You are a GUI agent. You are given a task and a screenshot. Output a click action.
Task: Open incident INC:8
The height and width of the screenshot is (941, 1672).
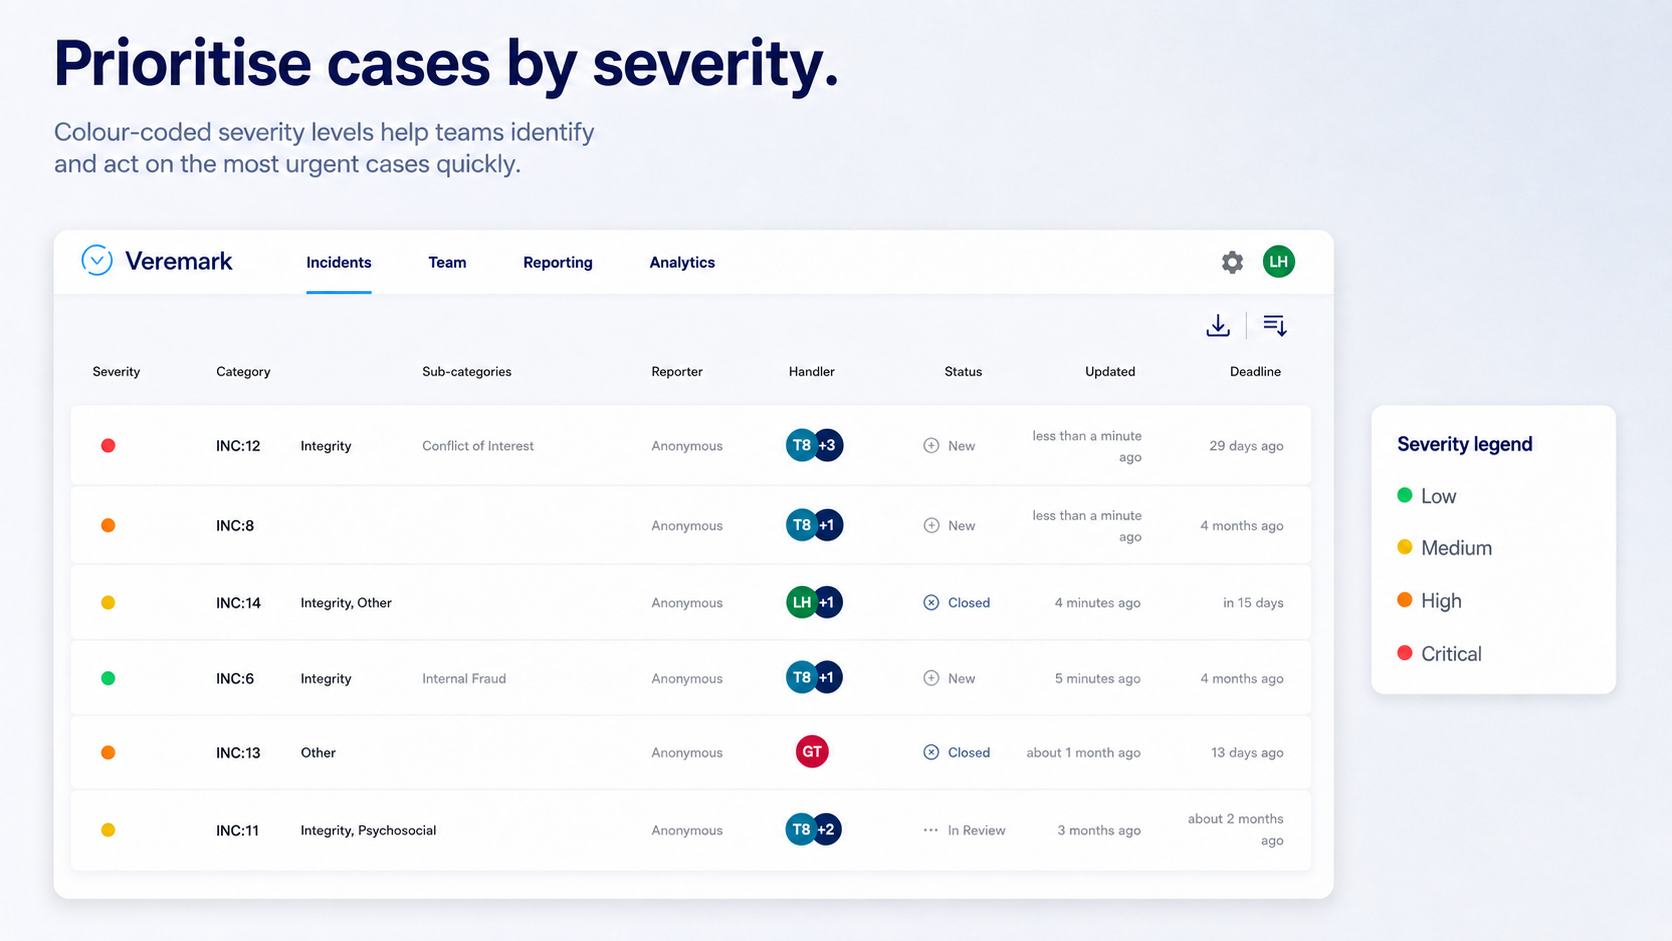pyautogui.click(x=235, y=525)
